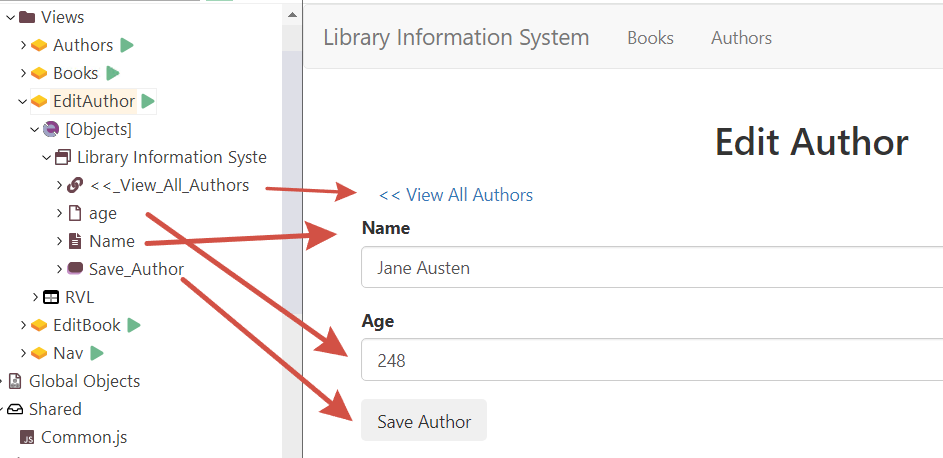Collapse the [Objects] node

(35, 129)
